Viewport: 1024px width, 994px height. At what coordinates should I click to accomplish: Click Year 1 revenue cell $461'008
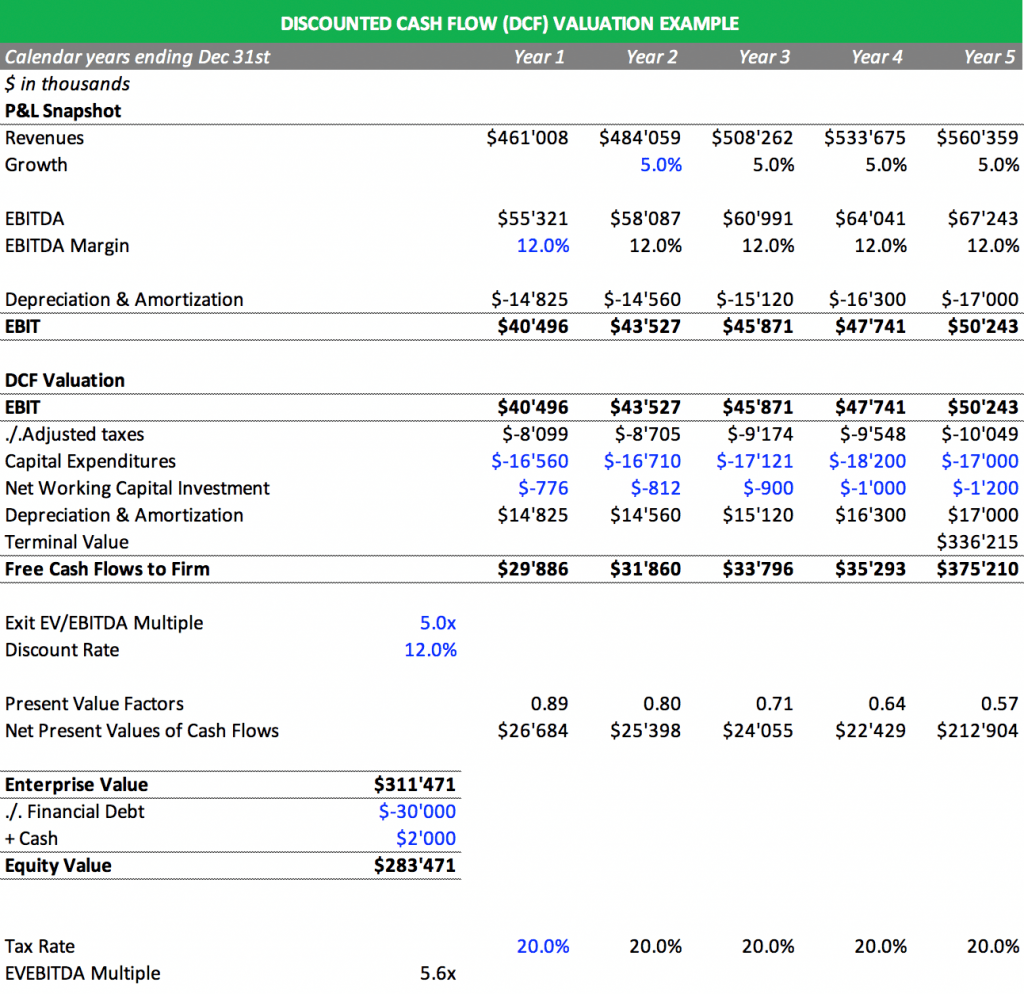pos(527,138)
